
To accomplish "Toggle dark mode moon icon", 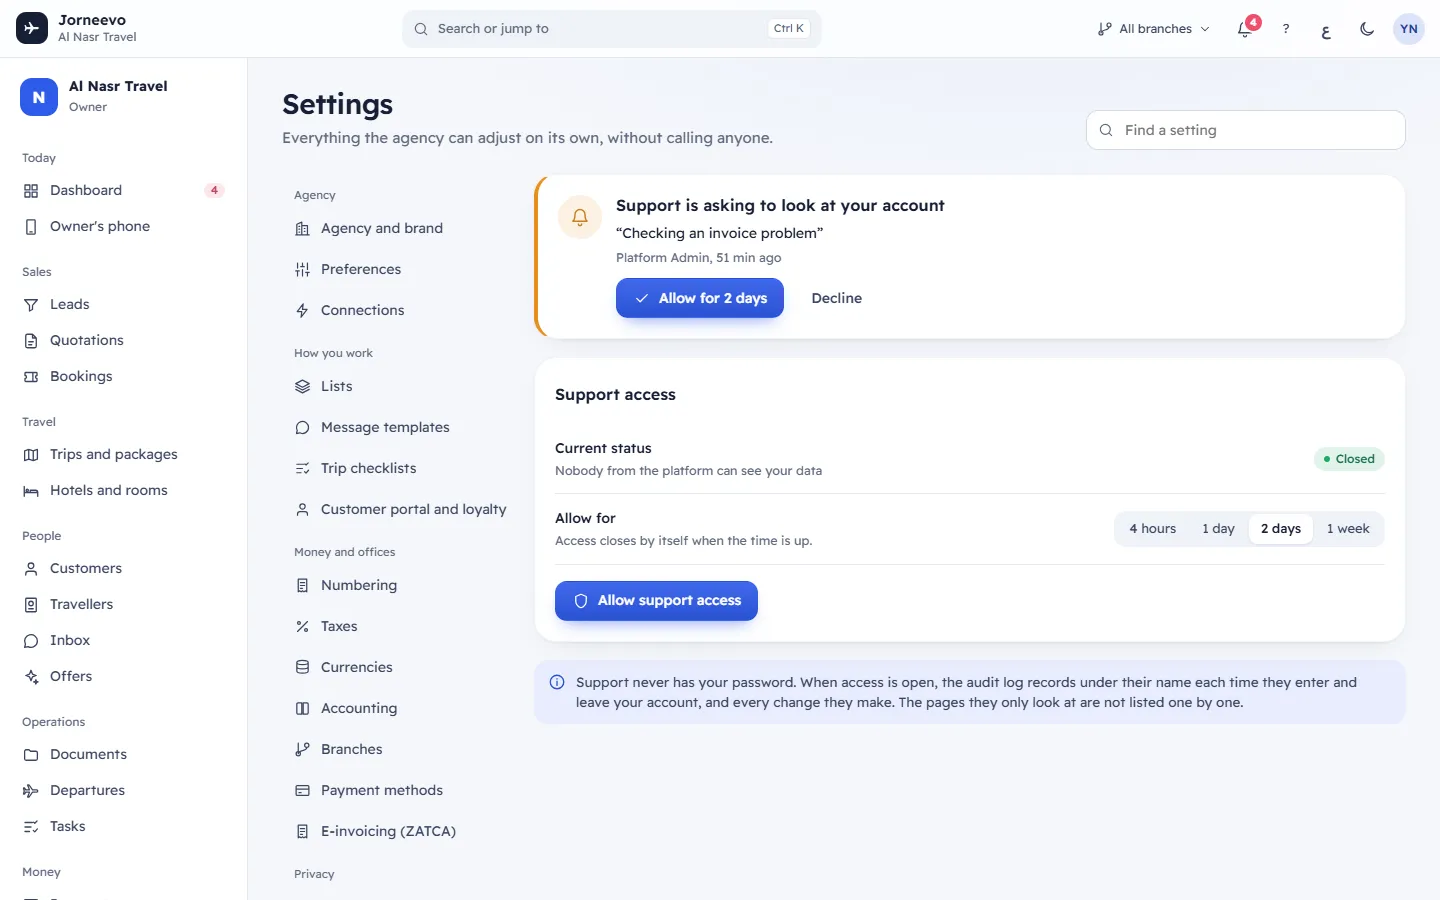I will (x=1367, y=29).
